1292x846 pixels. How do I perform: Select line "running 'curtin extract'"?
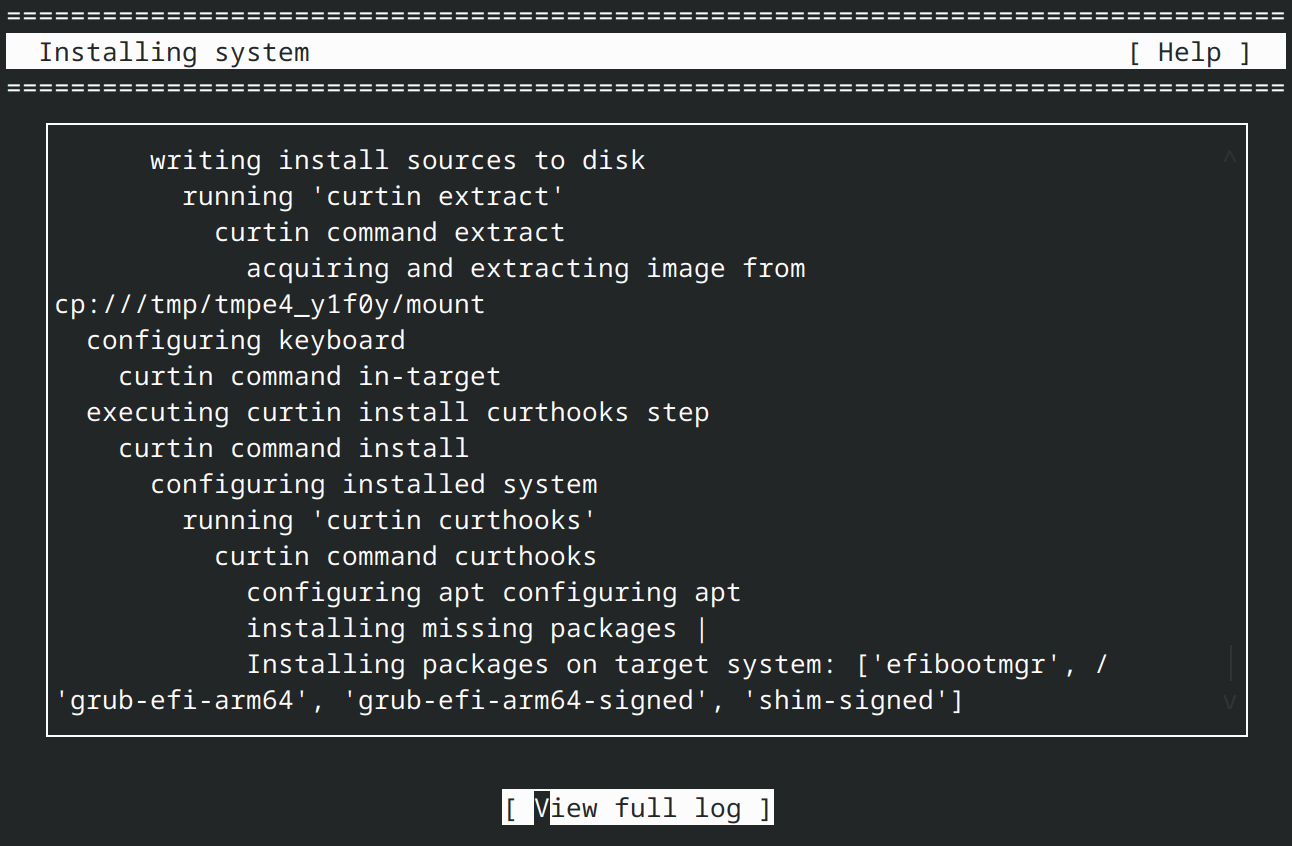click(x=374, y=196)
